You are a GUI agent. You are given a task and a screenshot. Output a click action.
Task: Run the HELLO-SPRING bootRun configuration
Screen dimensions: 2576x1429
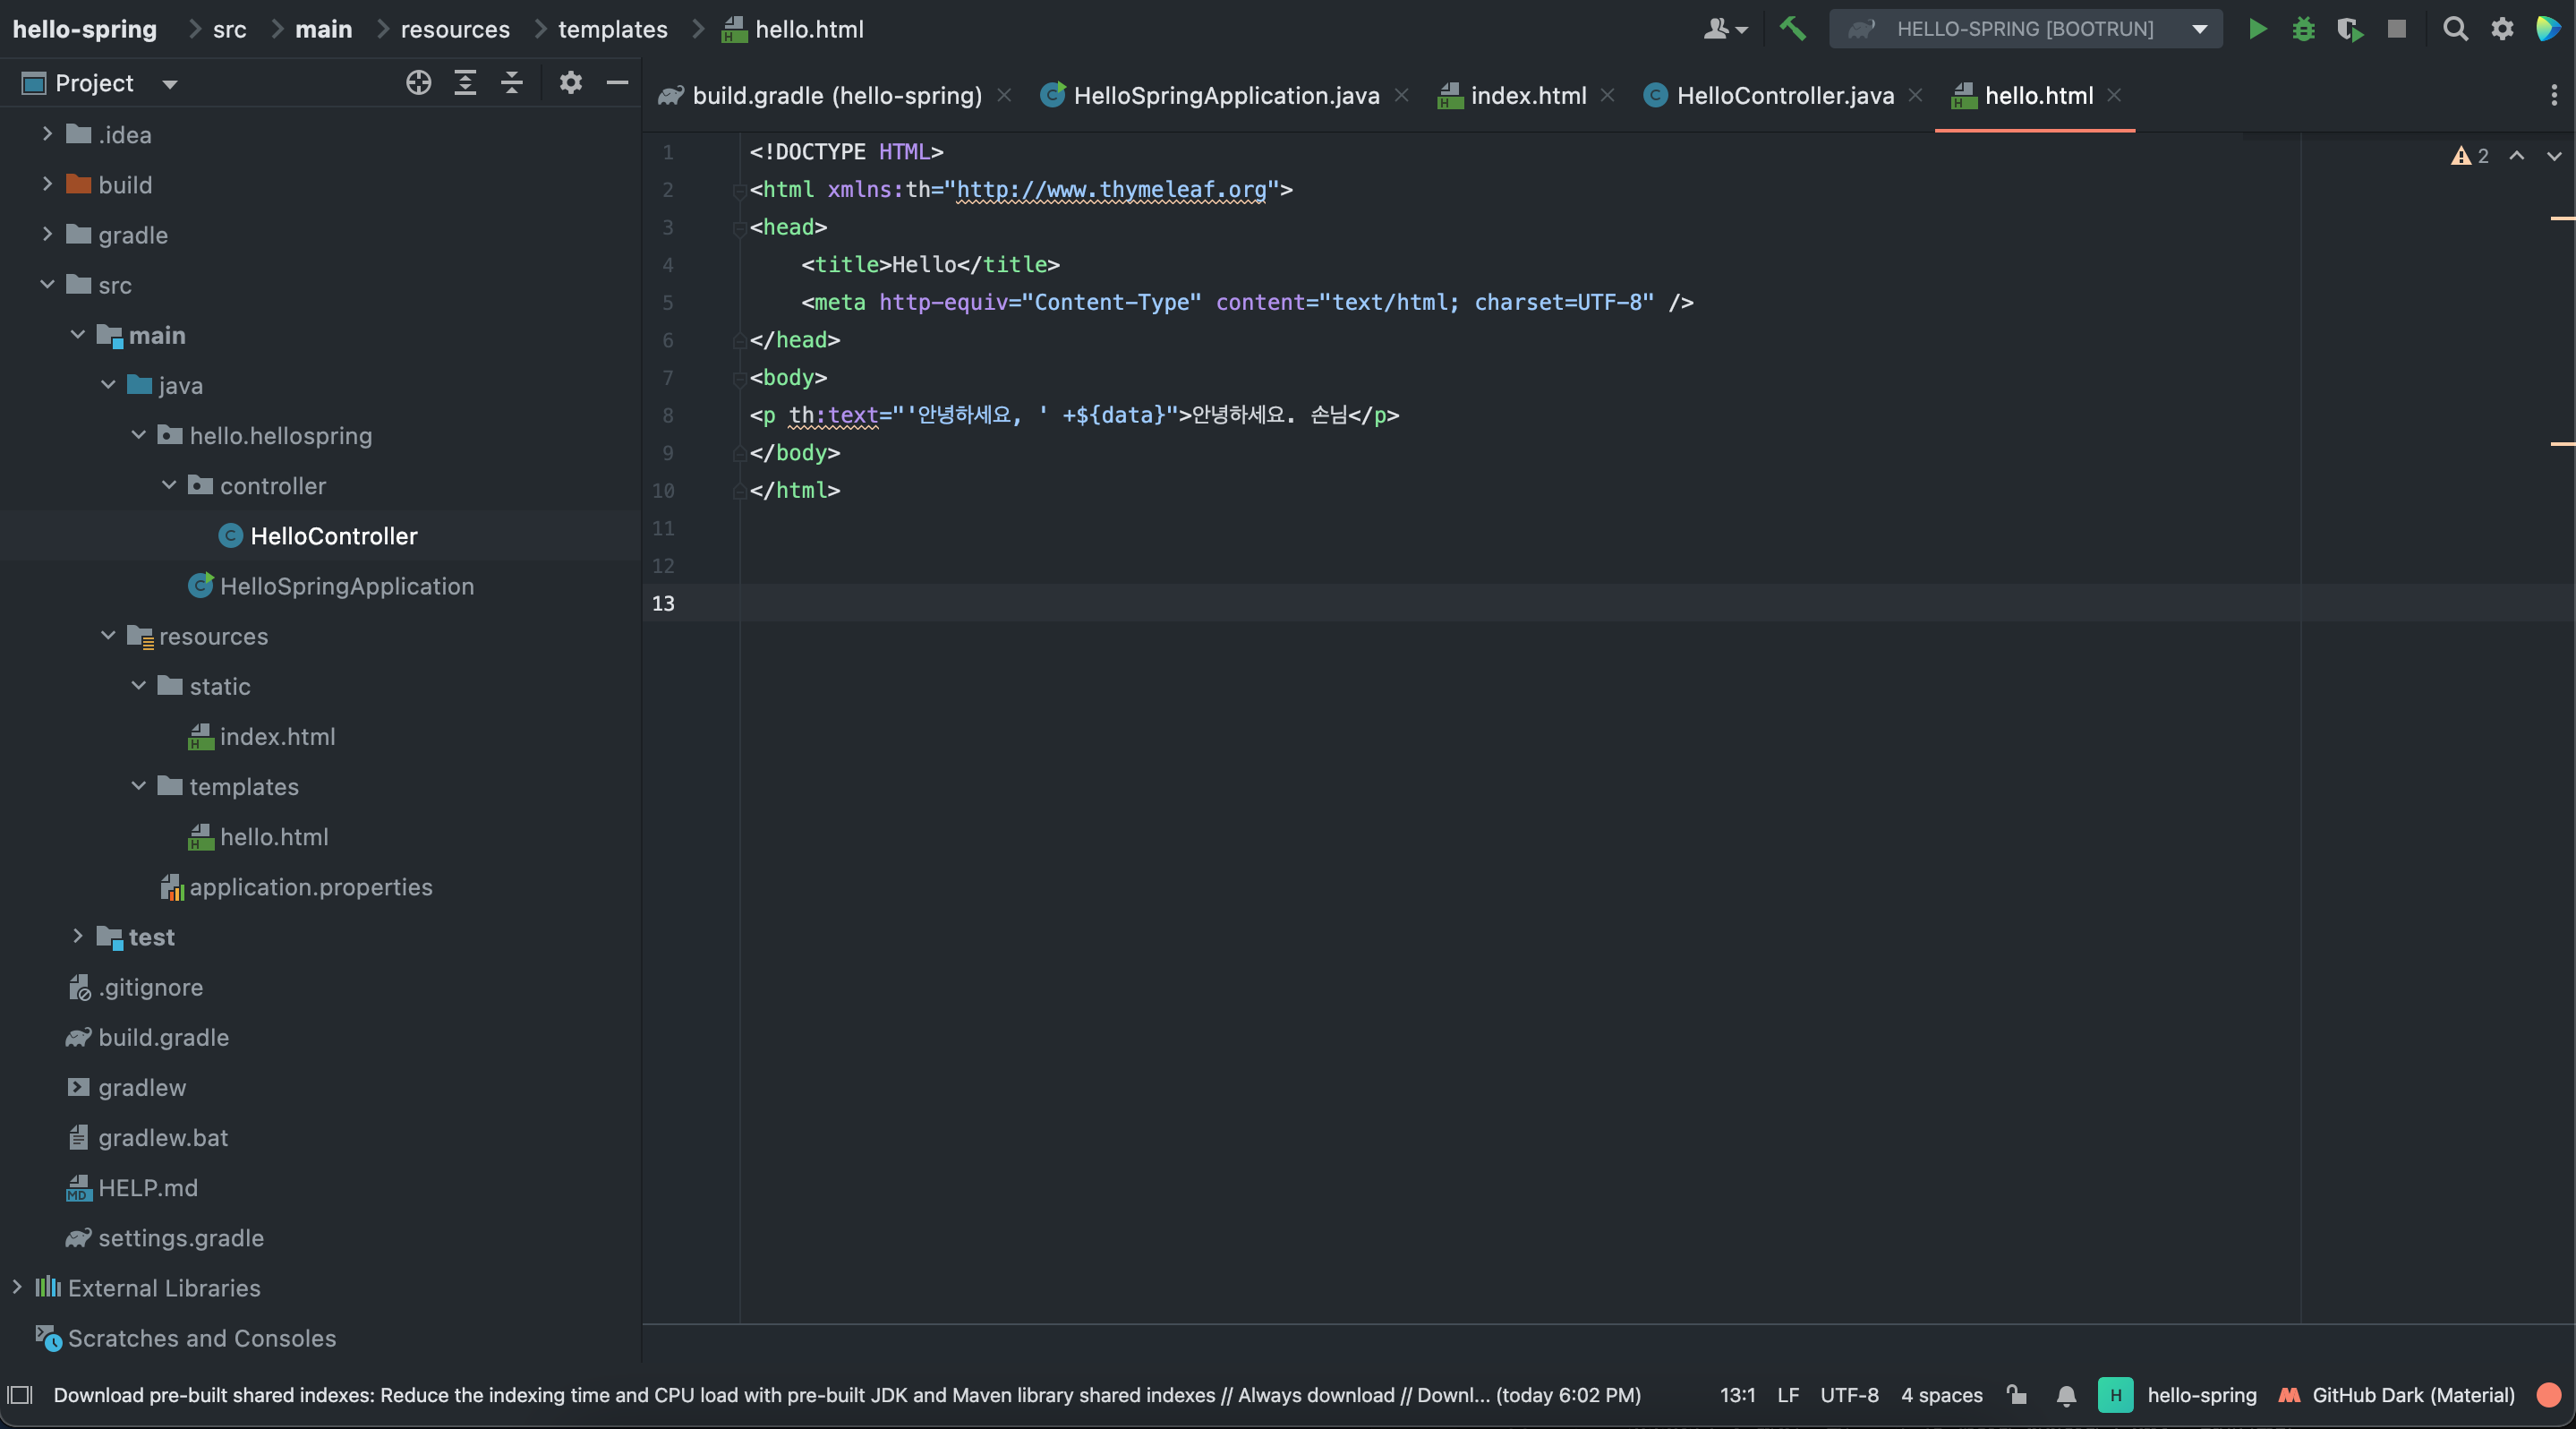pyautogui.click(x=2257, y=29)
